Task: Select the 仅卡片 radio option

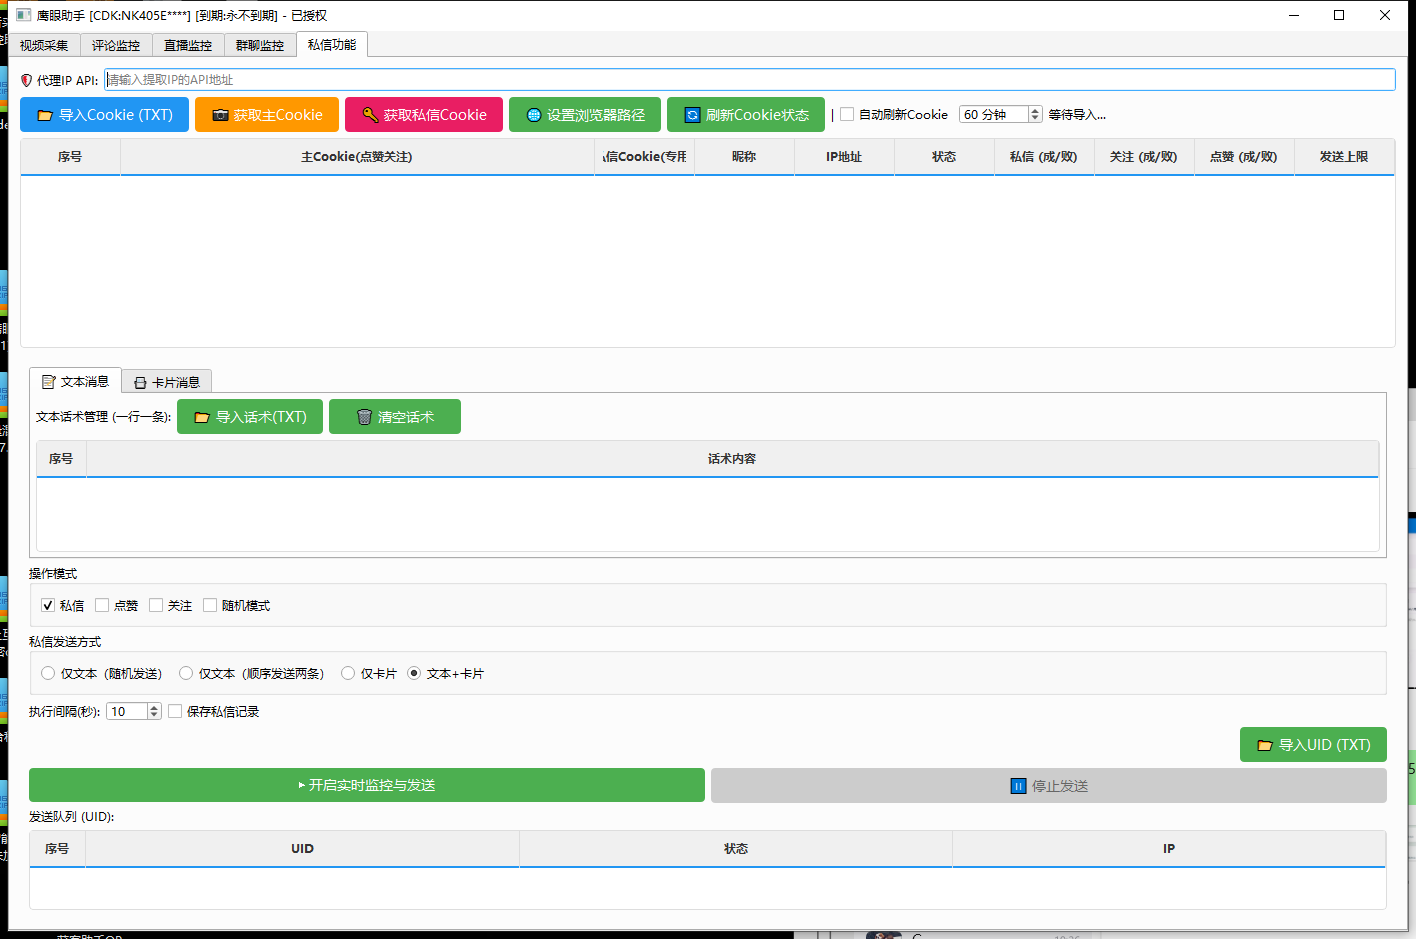Action: [x=348, y=673]
